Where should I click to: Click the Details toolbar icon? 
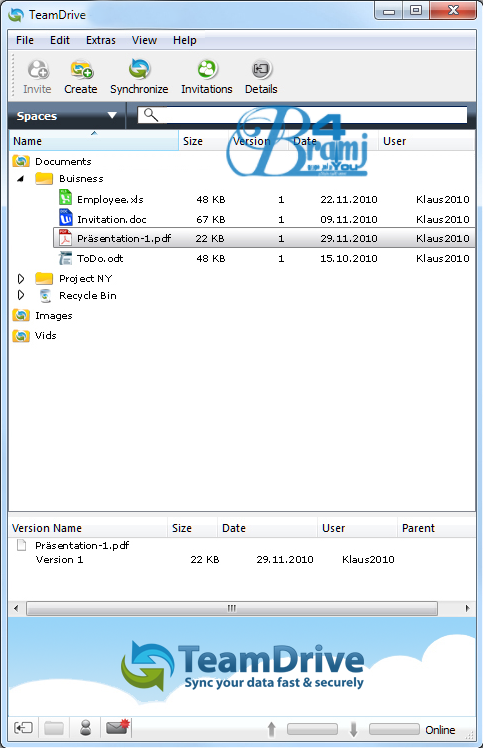point(261,70)
